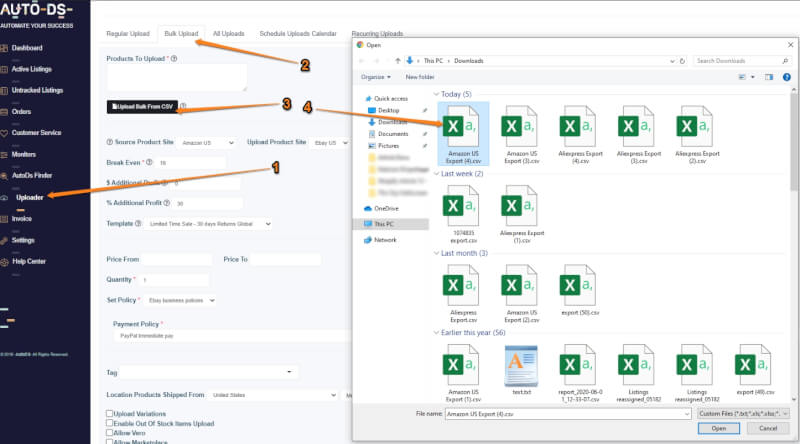This screenshot has height=444, width=800.
Task: Open the Dashboard sidebar item
Action: pos(27,48)
